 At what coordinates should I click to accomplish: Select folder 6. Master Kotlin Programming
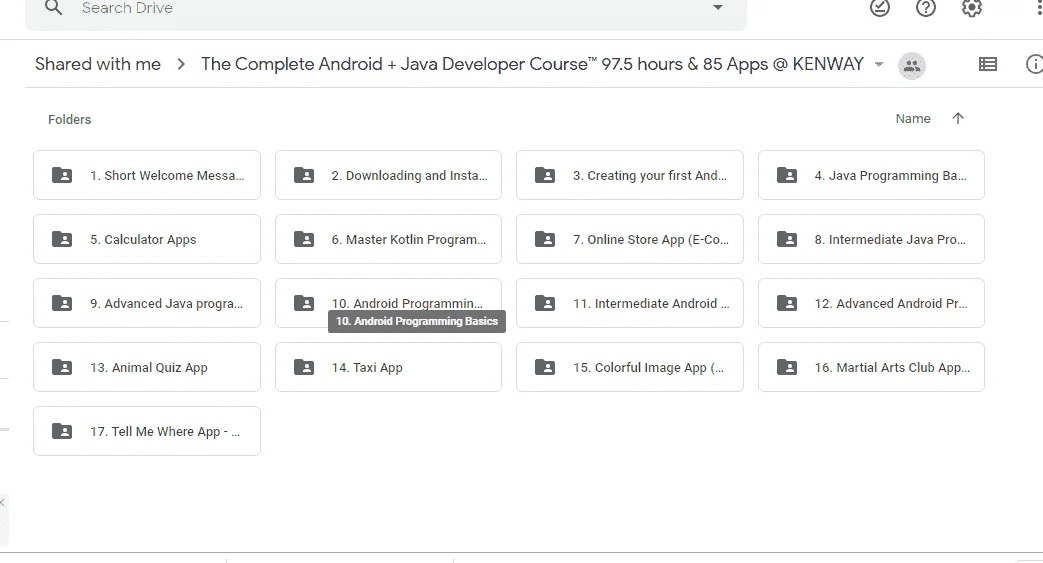tap(388, 239)
